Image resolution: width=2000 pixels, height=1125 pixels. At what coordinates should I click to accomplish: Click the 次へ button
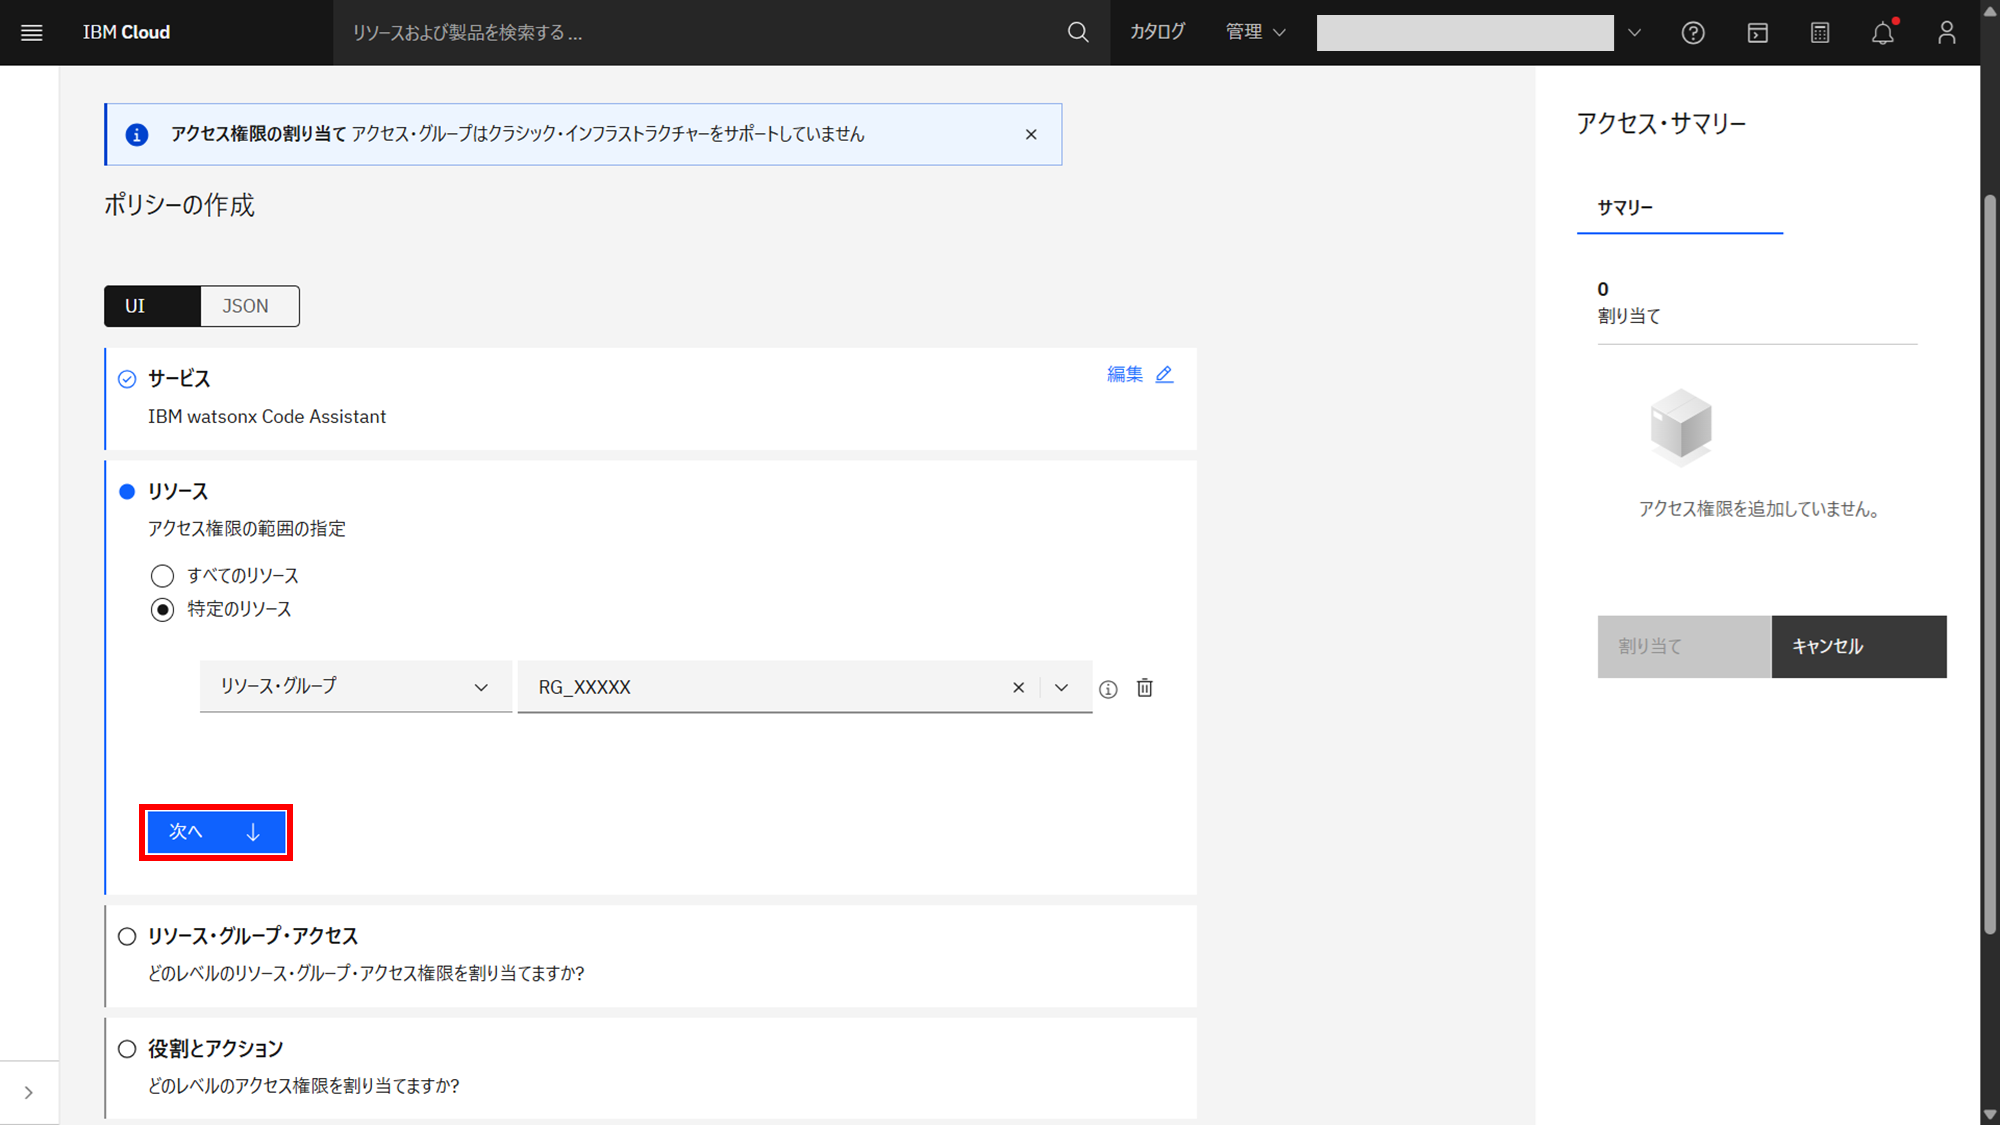[215, 832]
